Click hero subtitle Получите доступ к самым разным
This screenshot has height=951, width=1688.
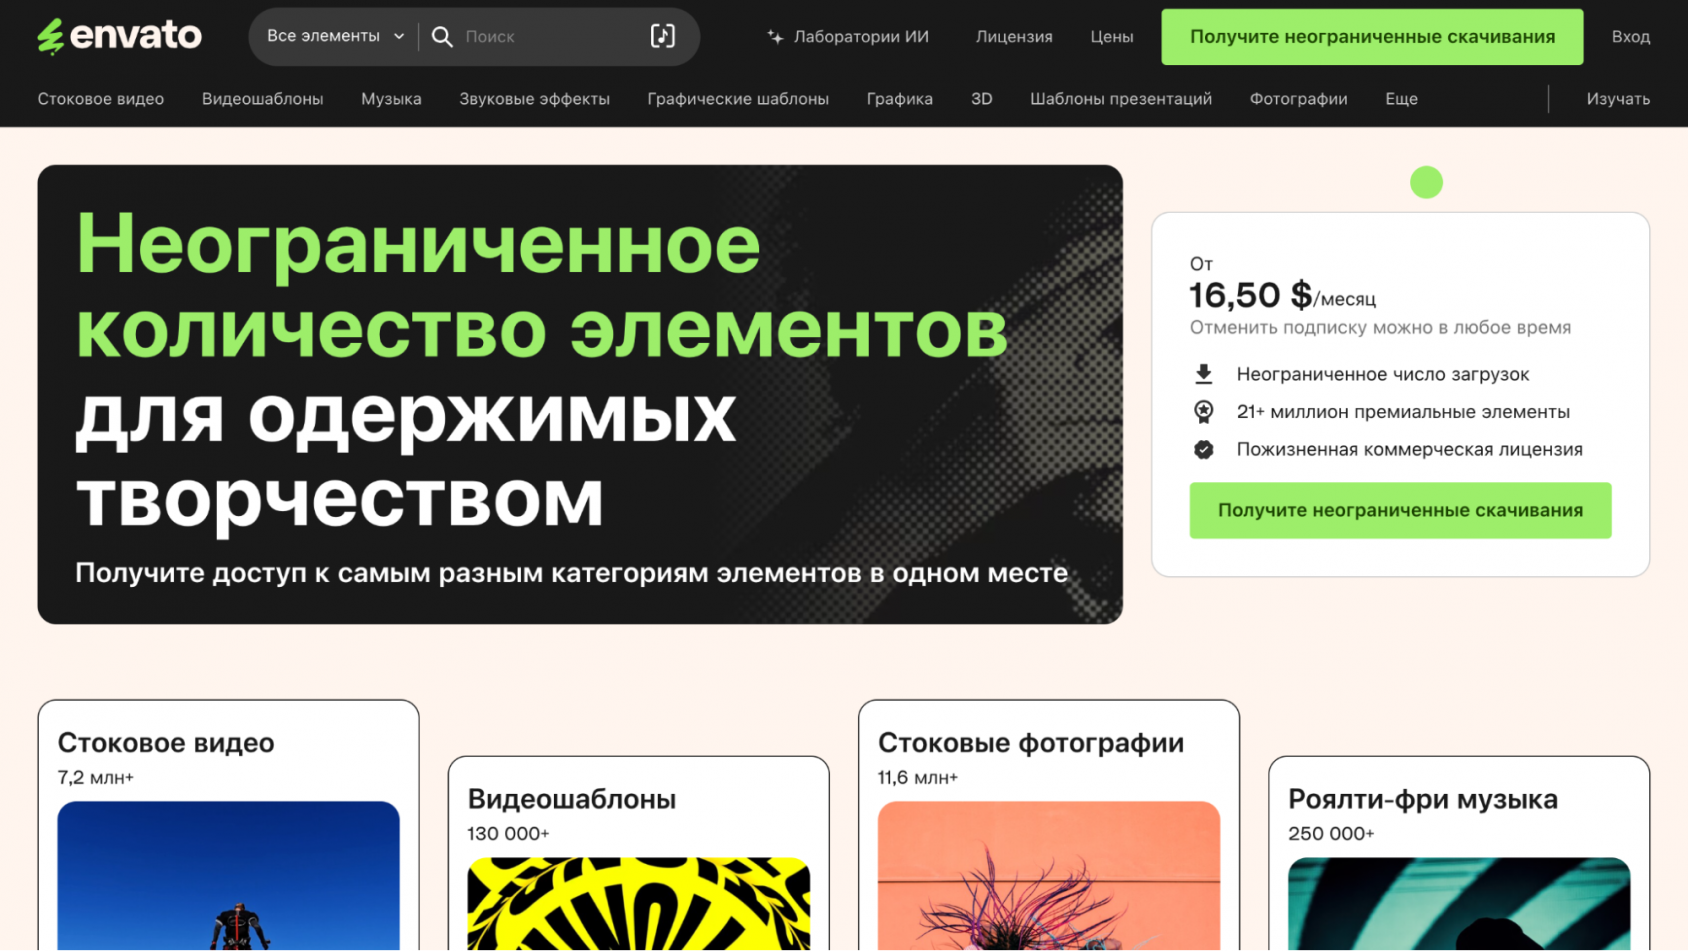pyautogui.click(x=572, y=573)
